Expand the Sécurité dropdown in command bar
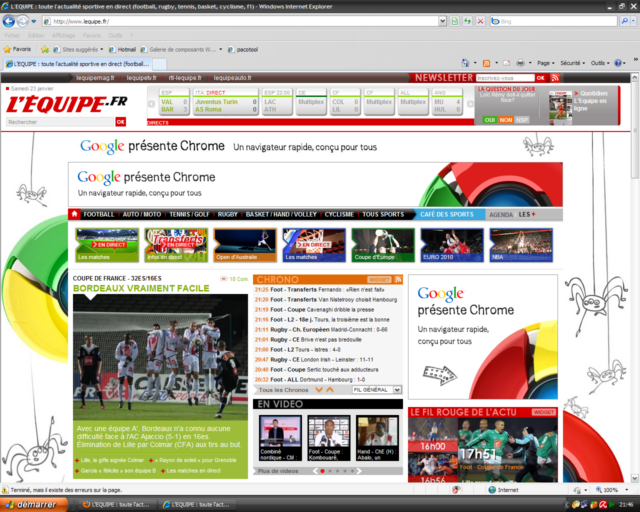Screen dimensions: 640x512 pyautogui.click(x=573, y=63)
